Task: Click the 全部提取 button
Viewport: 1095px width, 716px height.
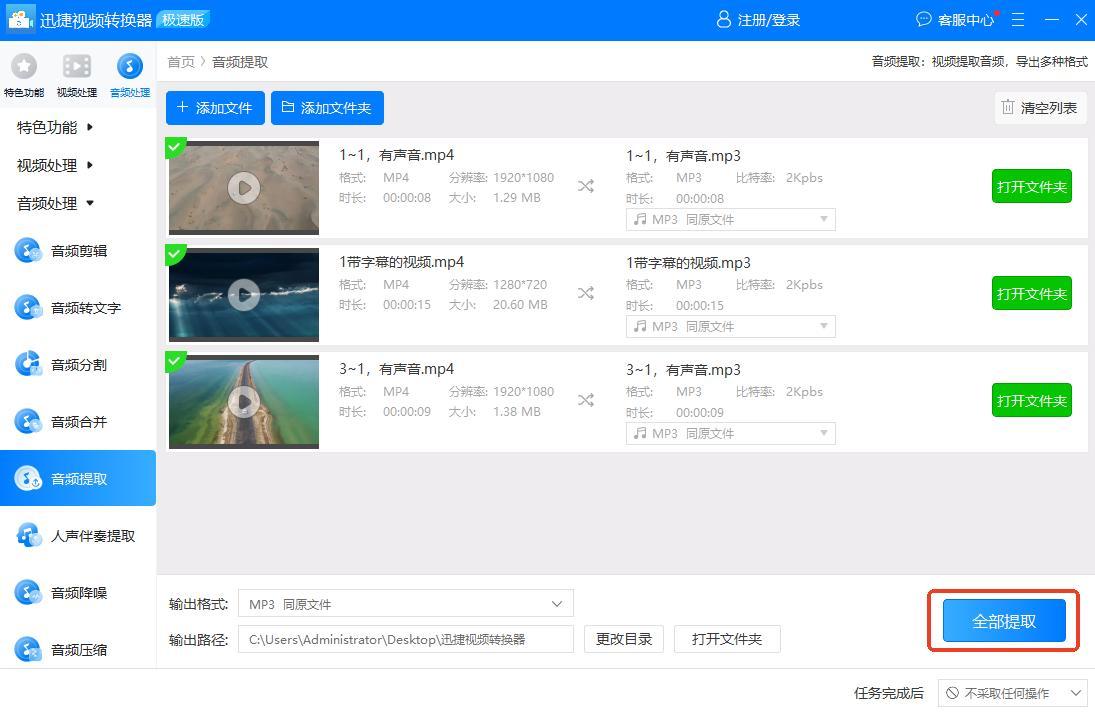Action: click(x=1004, y=621)
